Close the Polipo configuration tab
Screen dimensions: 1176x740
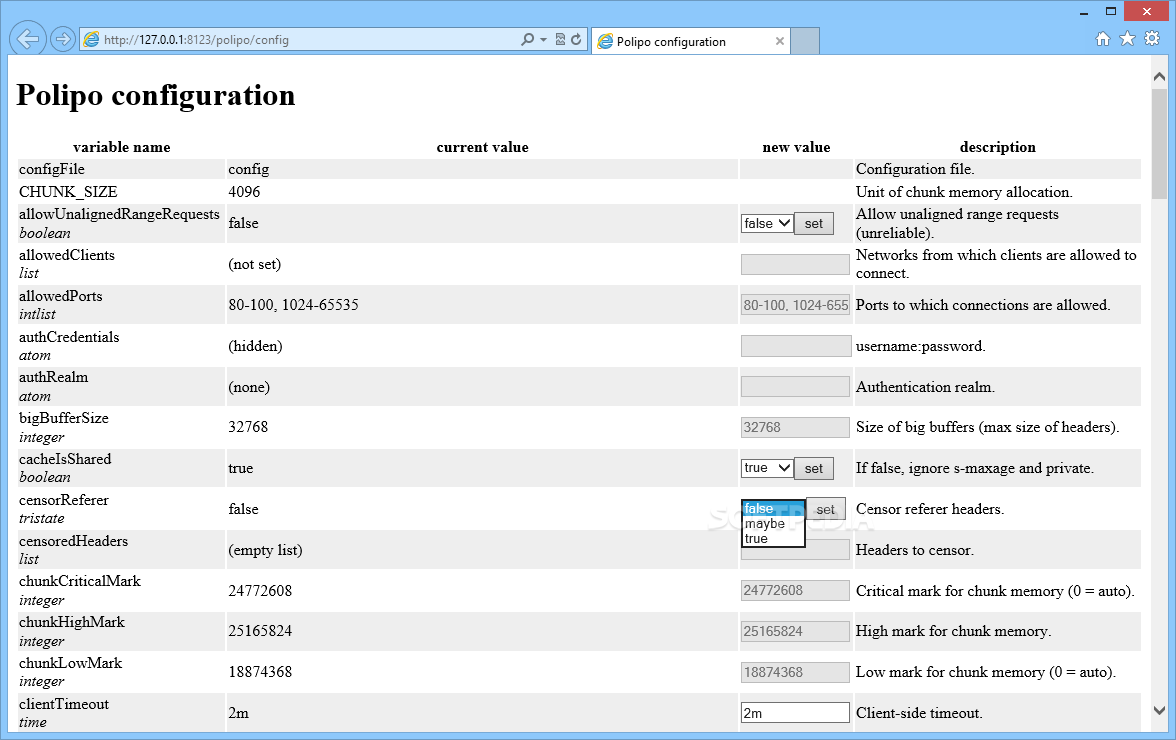pyautogui.click(x=780, y=41)
